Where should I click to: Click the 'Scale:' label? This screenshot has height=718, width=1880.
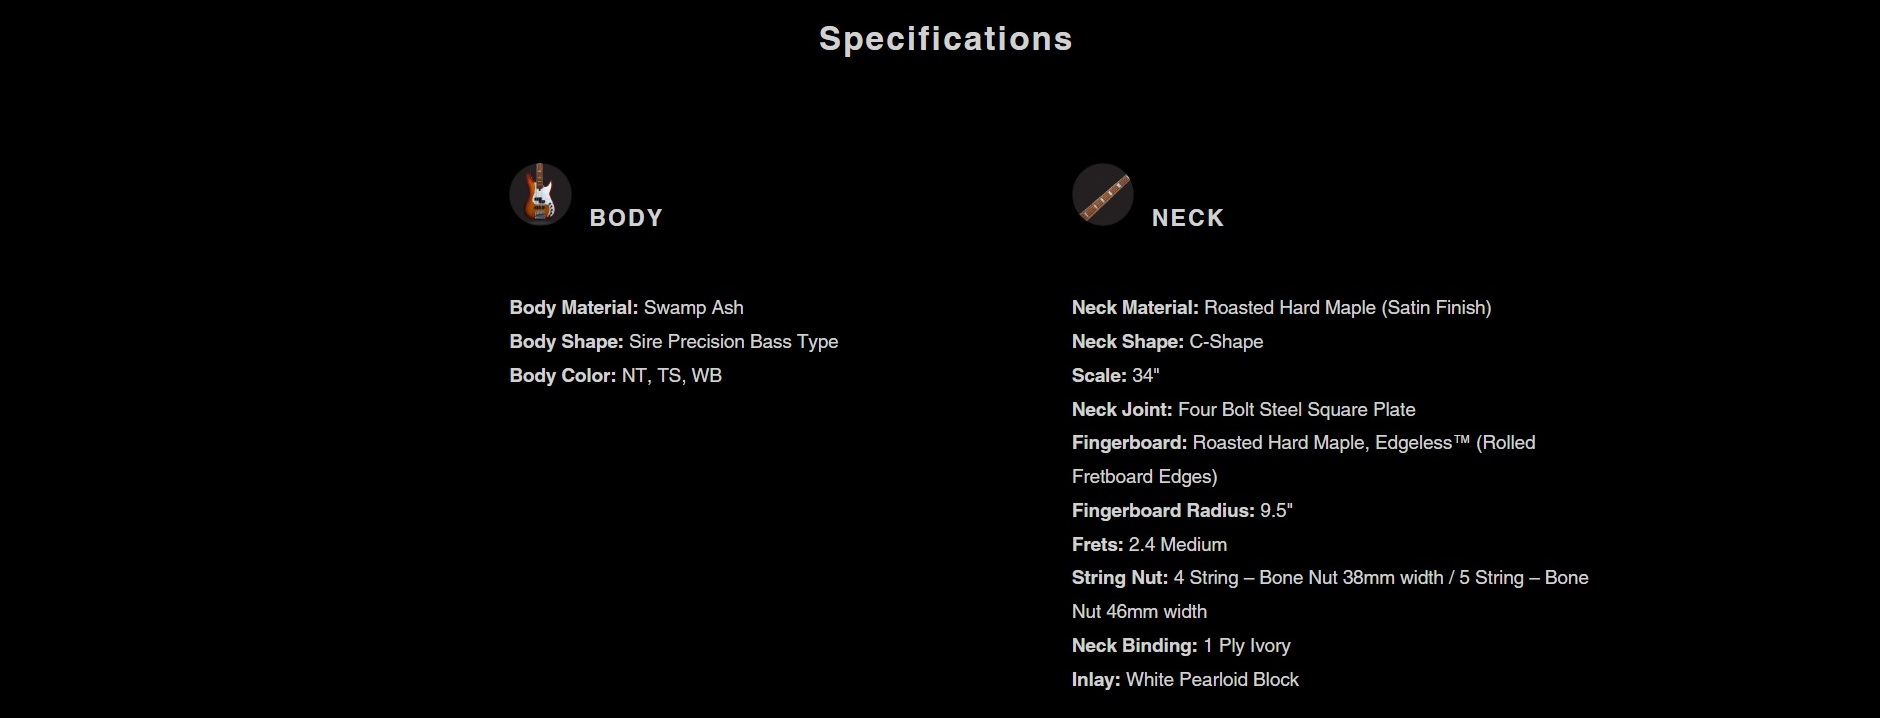pos(1099,376)
